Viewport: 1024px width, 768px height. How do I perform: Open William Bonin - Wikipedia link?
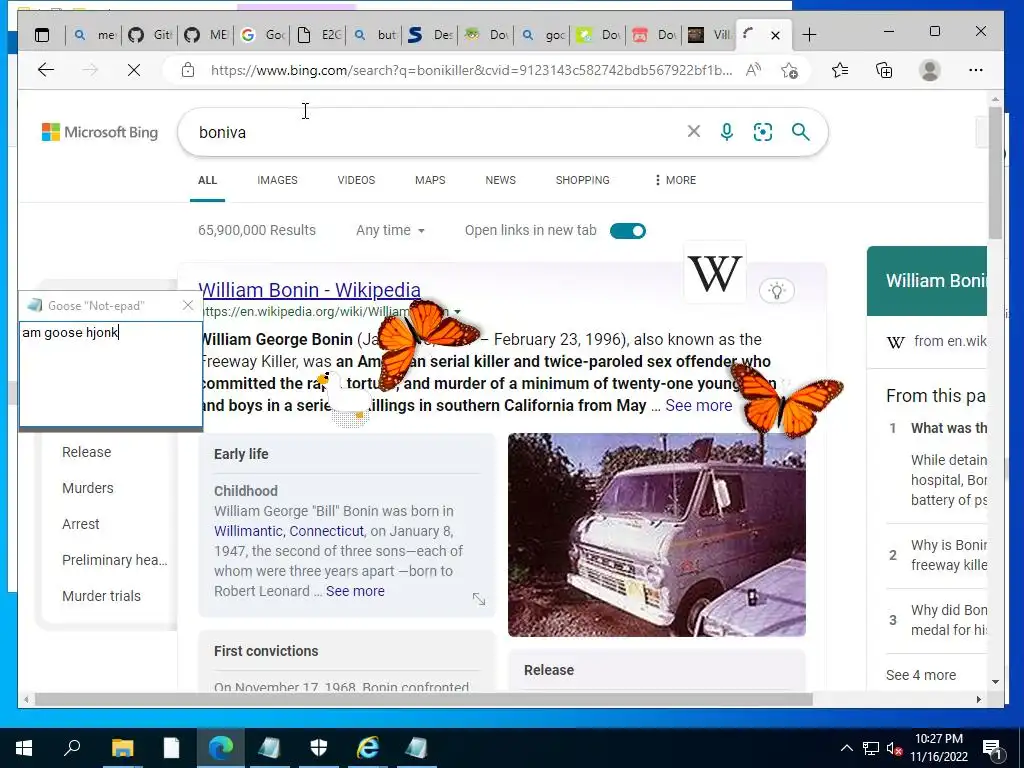pyautogui.click(x=309, y=289)
